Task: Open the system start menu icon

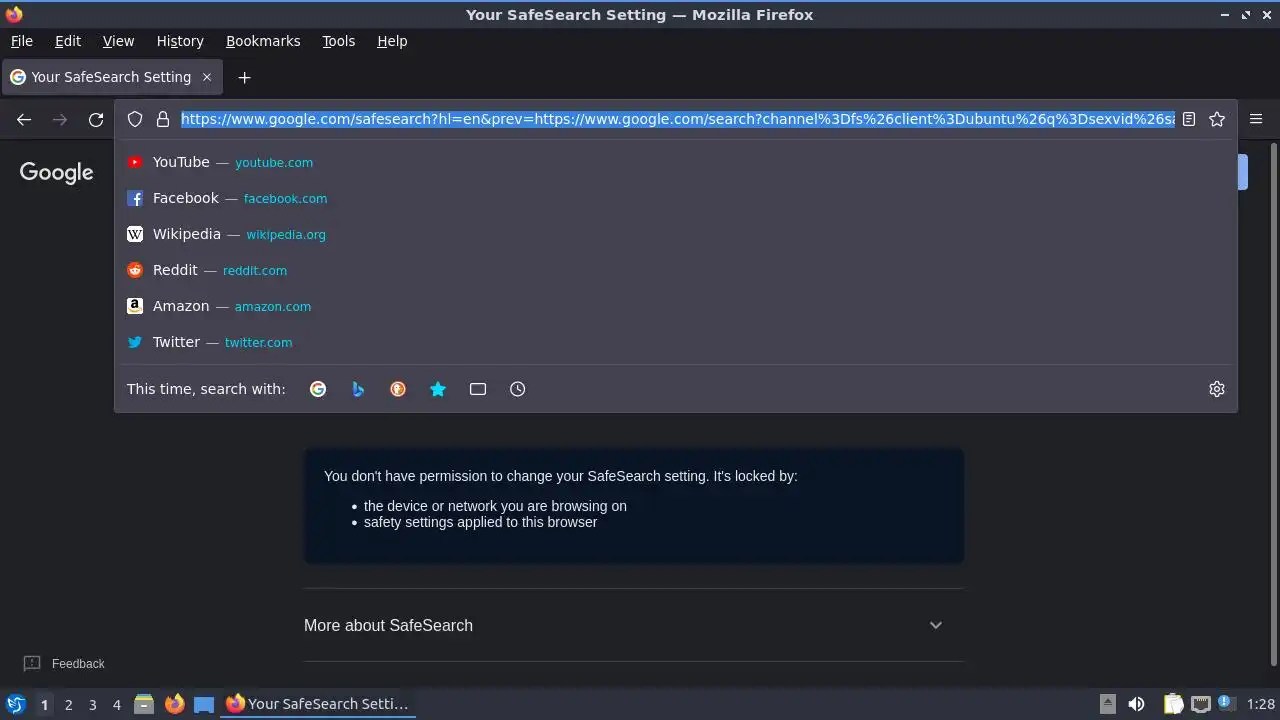Action: click(16, 704)
